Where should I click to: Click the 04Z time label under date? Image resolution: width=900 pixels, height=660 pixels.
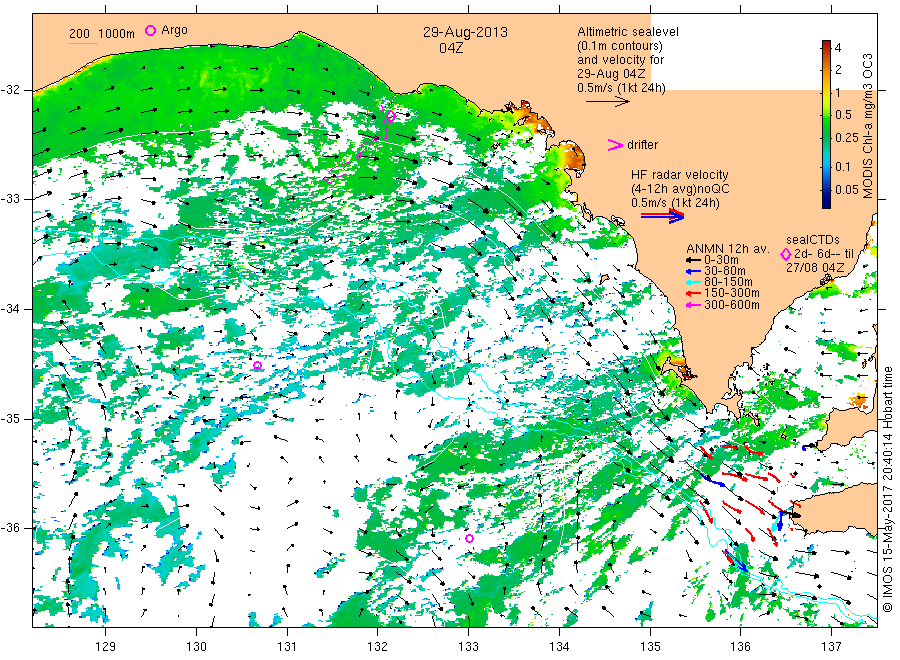(x=451, y=48)
